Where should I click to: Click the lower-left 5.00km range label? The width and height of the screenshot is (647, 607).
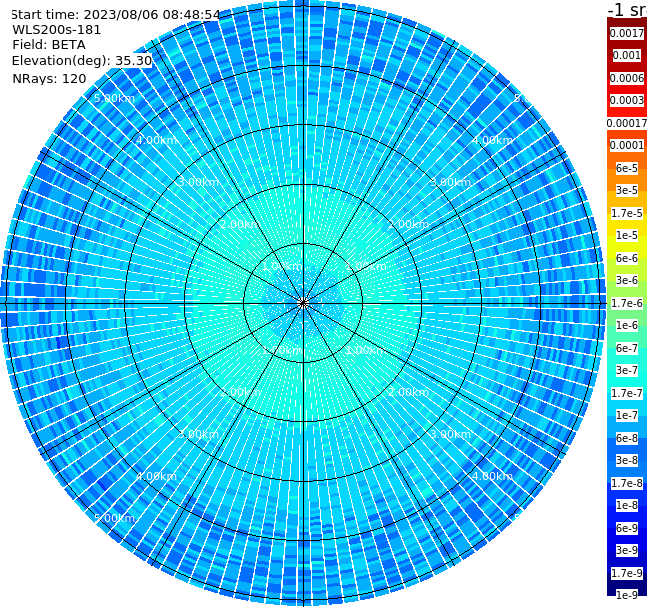[114, 518]
